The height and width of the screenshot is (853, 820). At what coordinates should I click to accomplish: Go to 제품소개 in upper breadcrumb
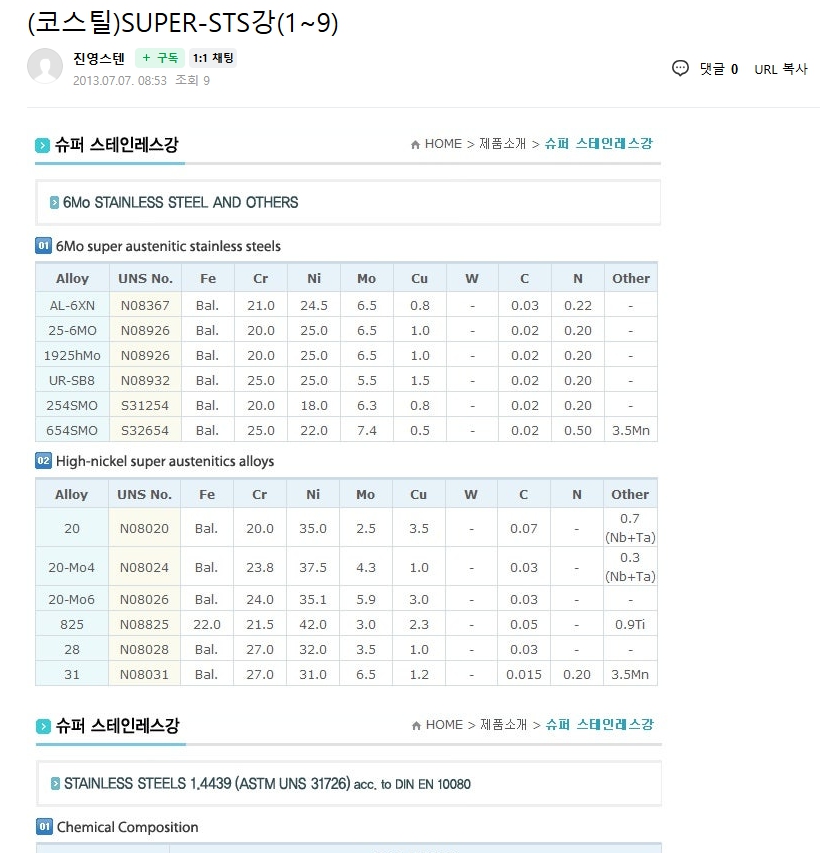point(502,144)
